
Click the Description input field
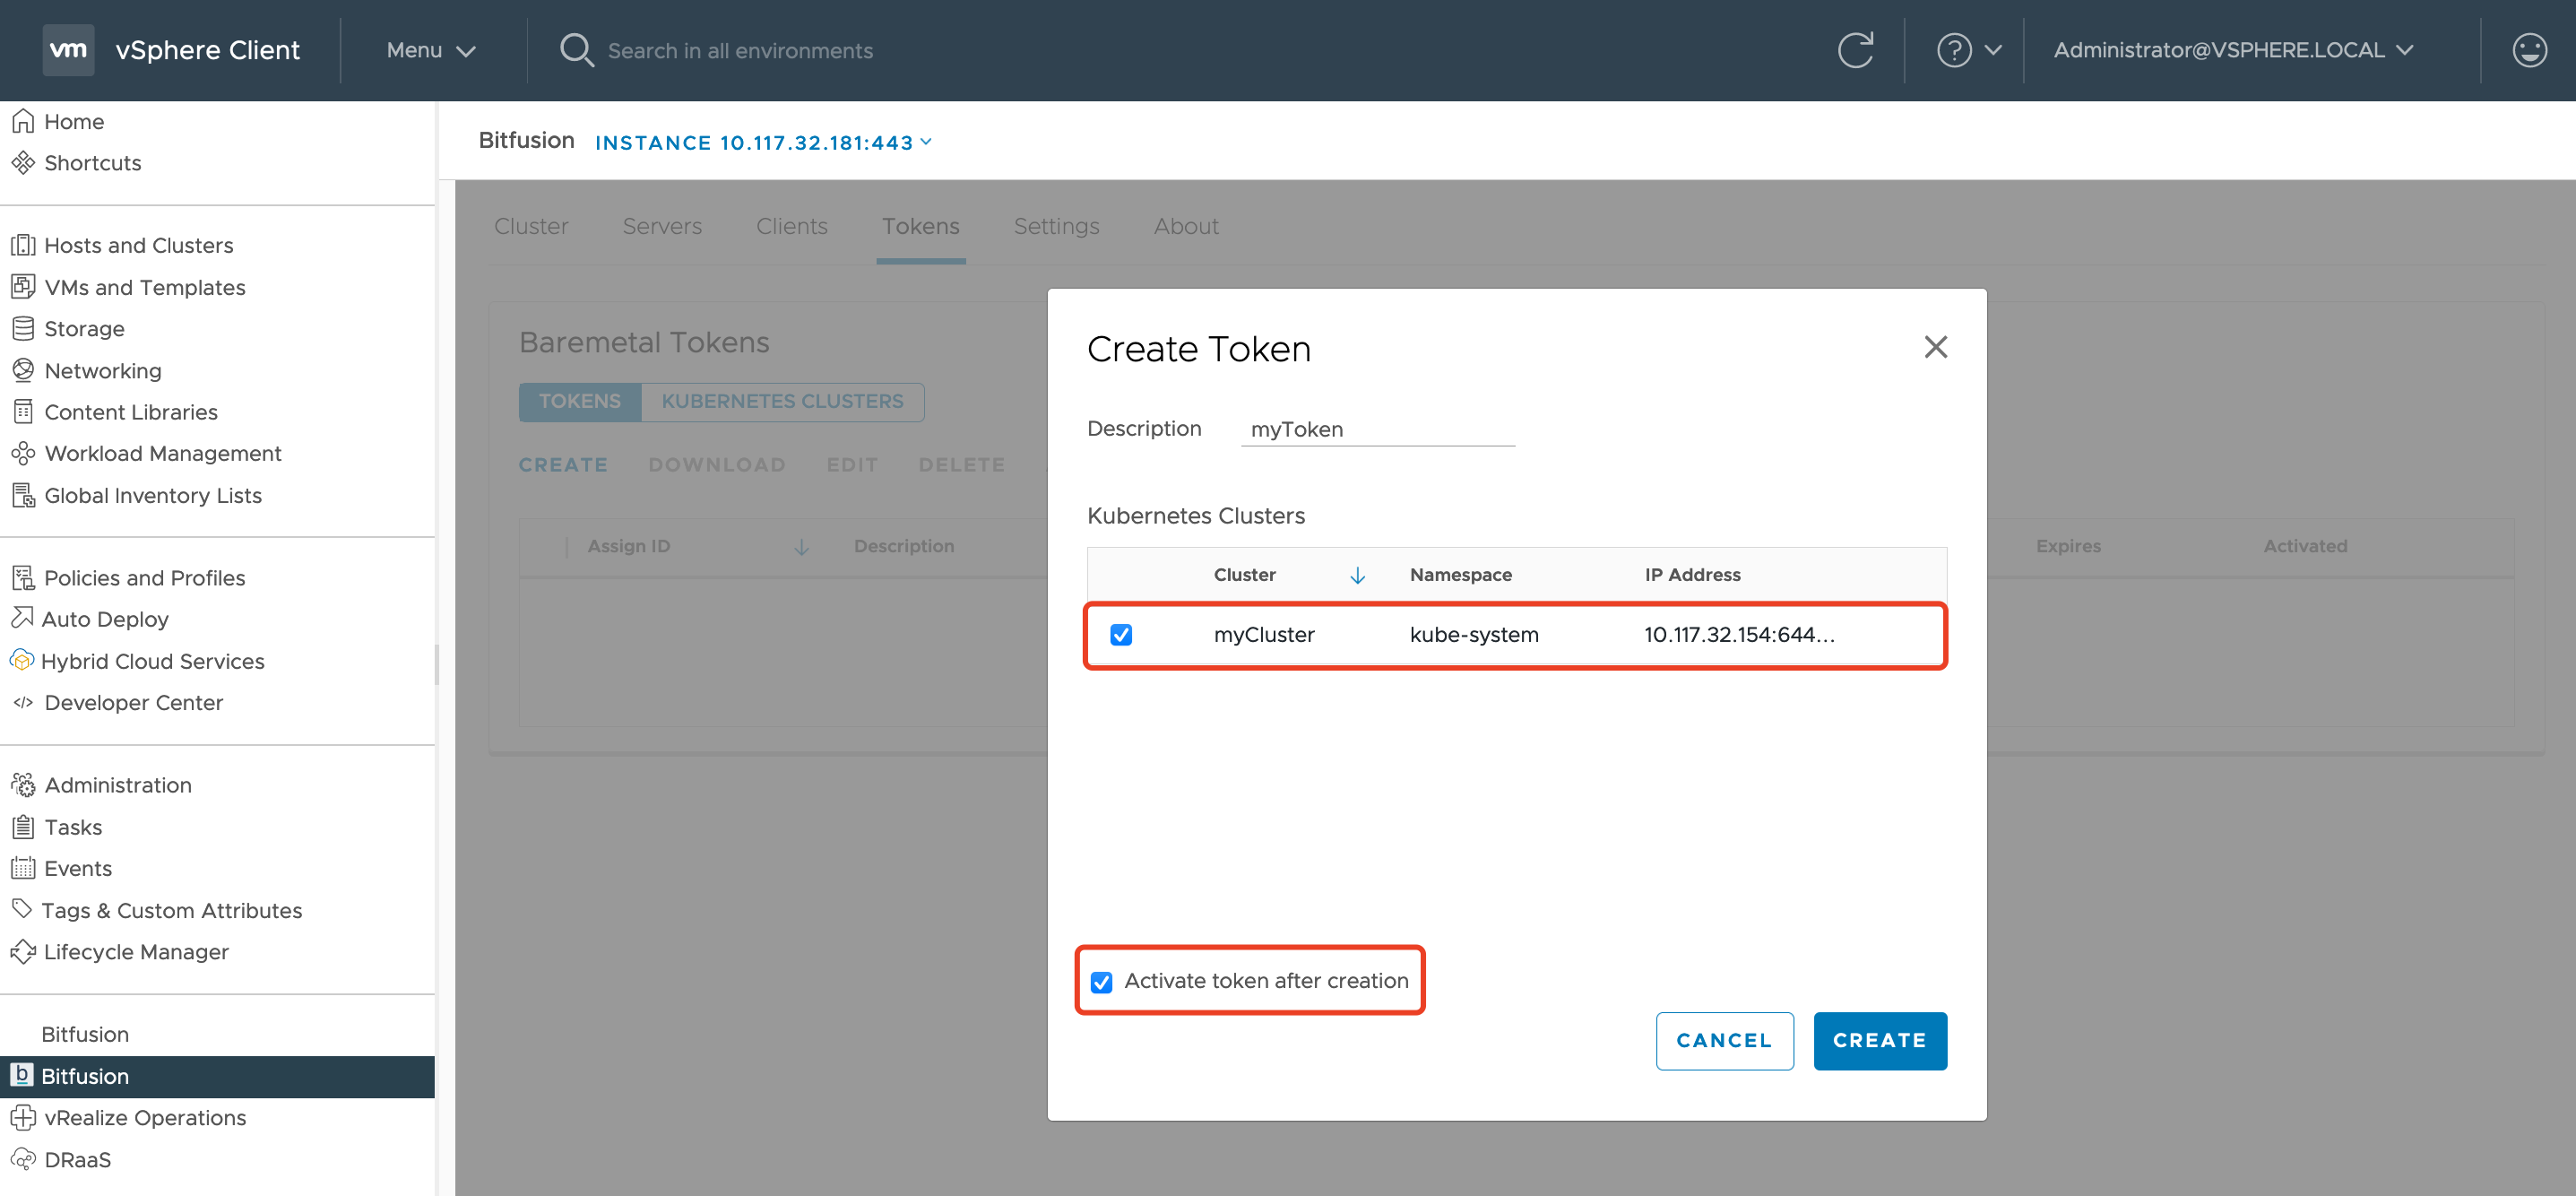click(1377, 429)
